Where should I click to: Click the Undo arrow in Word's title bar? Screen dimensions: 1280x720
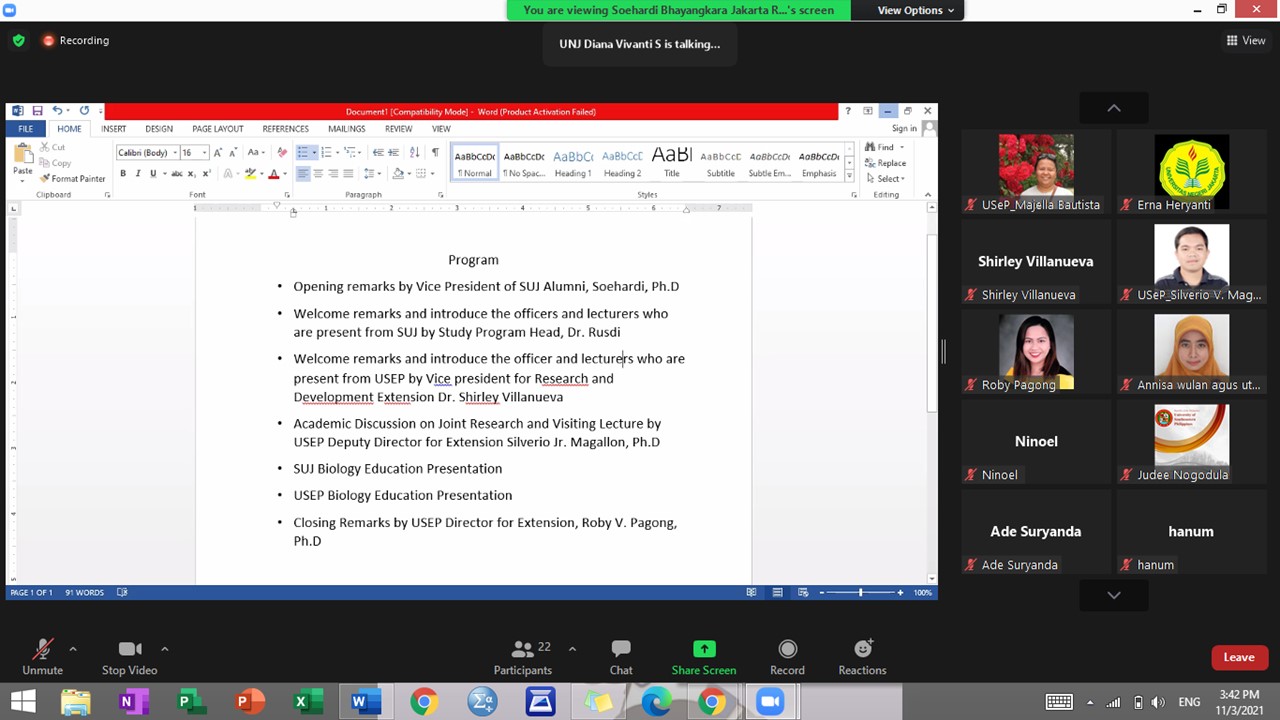coord(57,111)
